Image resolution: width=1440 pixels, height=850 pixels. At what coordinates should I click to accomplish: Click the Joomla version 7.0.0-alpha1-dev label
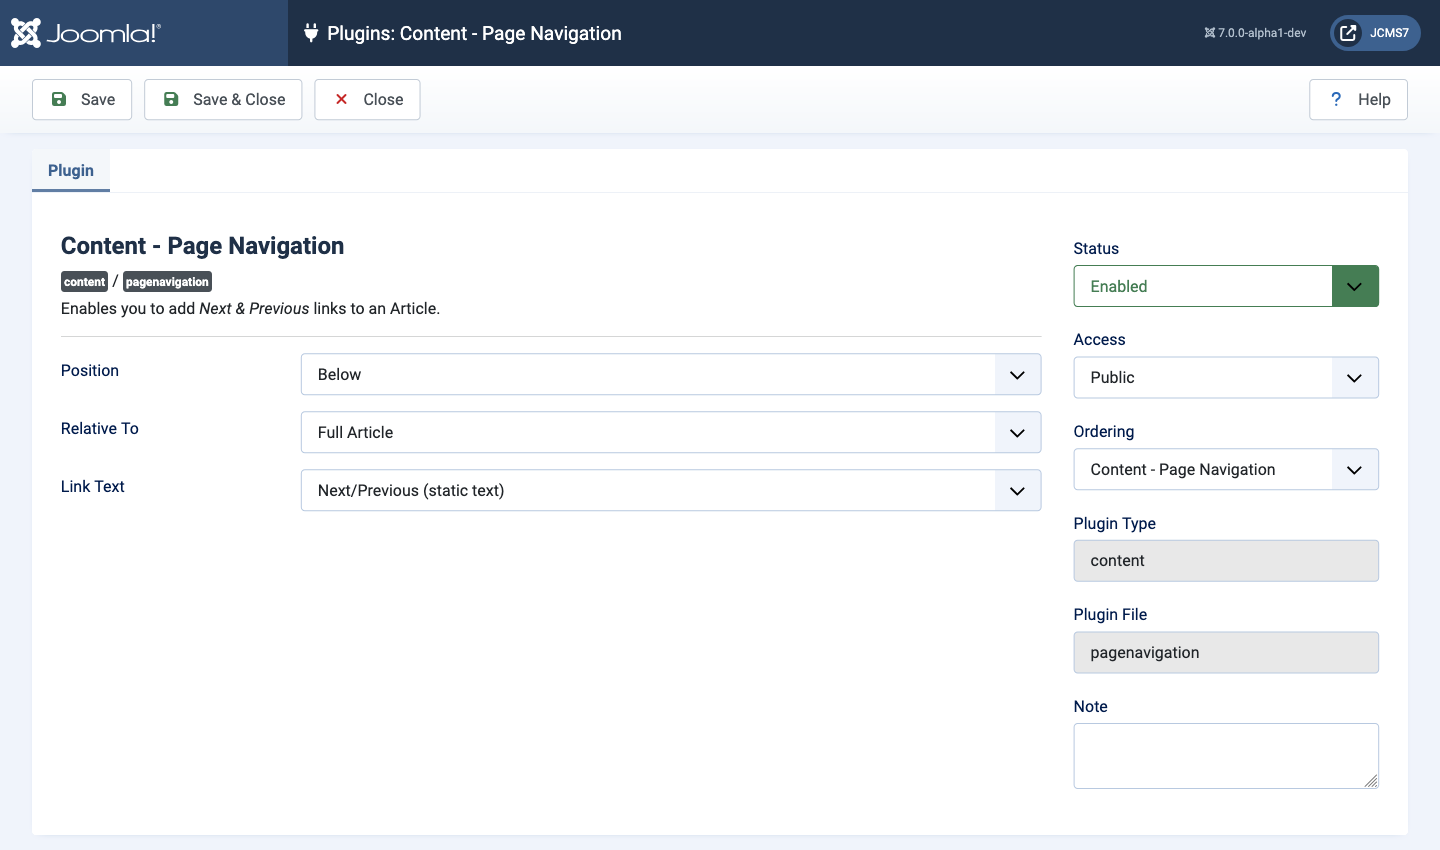tap(1255, 33)
